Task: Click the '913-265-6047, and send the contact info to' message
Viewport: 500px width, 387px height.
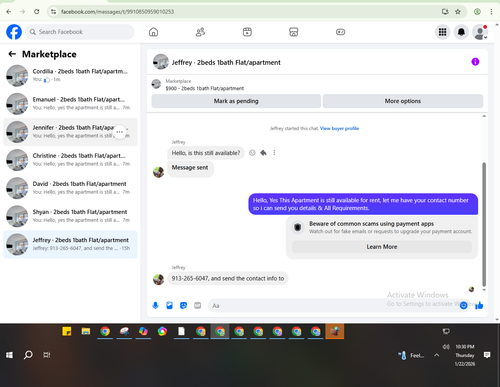Action: 228,278
